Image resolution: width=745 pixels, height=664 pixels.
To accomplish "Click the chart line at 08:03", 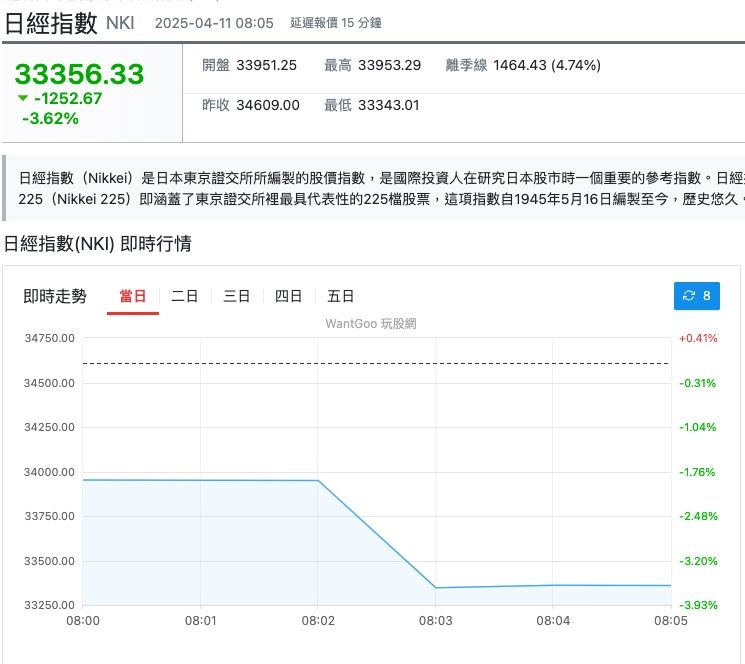I will (435, 587).
